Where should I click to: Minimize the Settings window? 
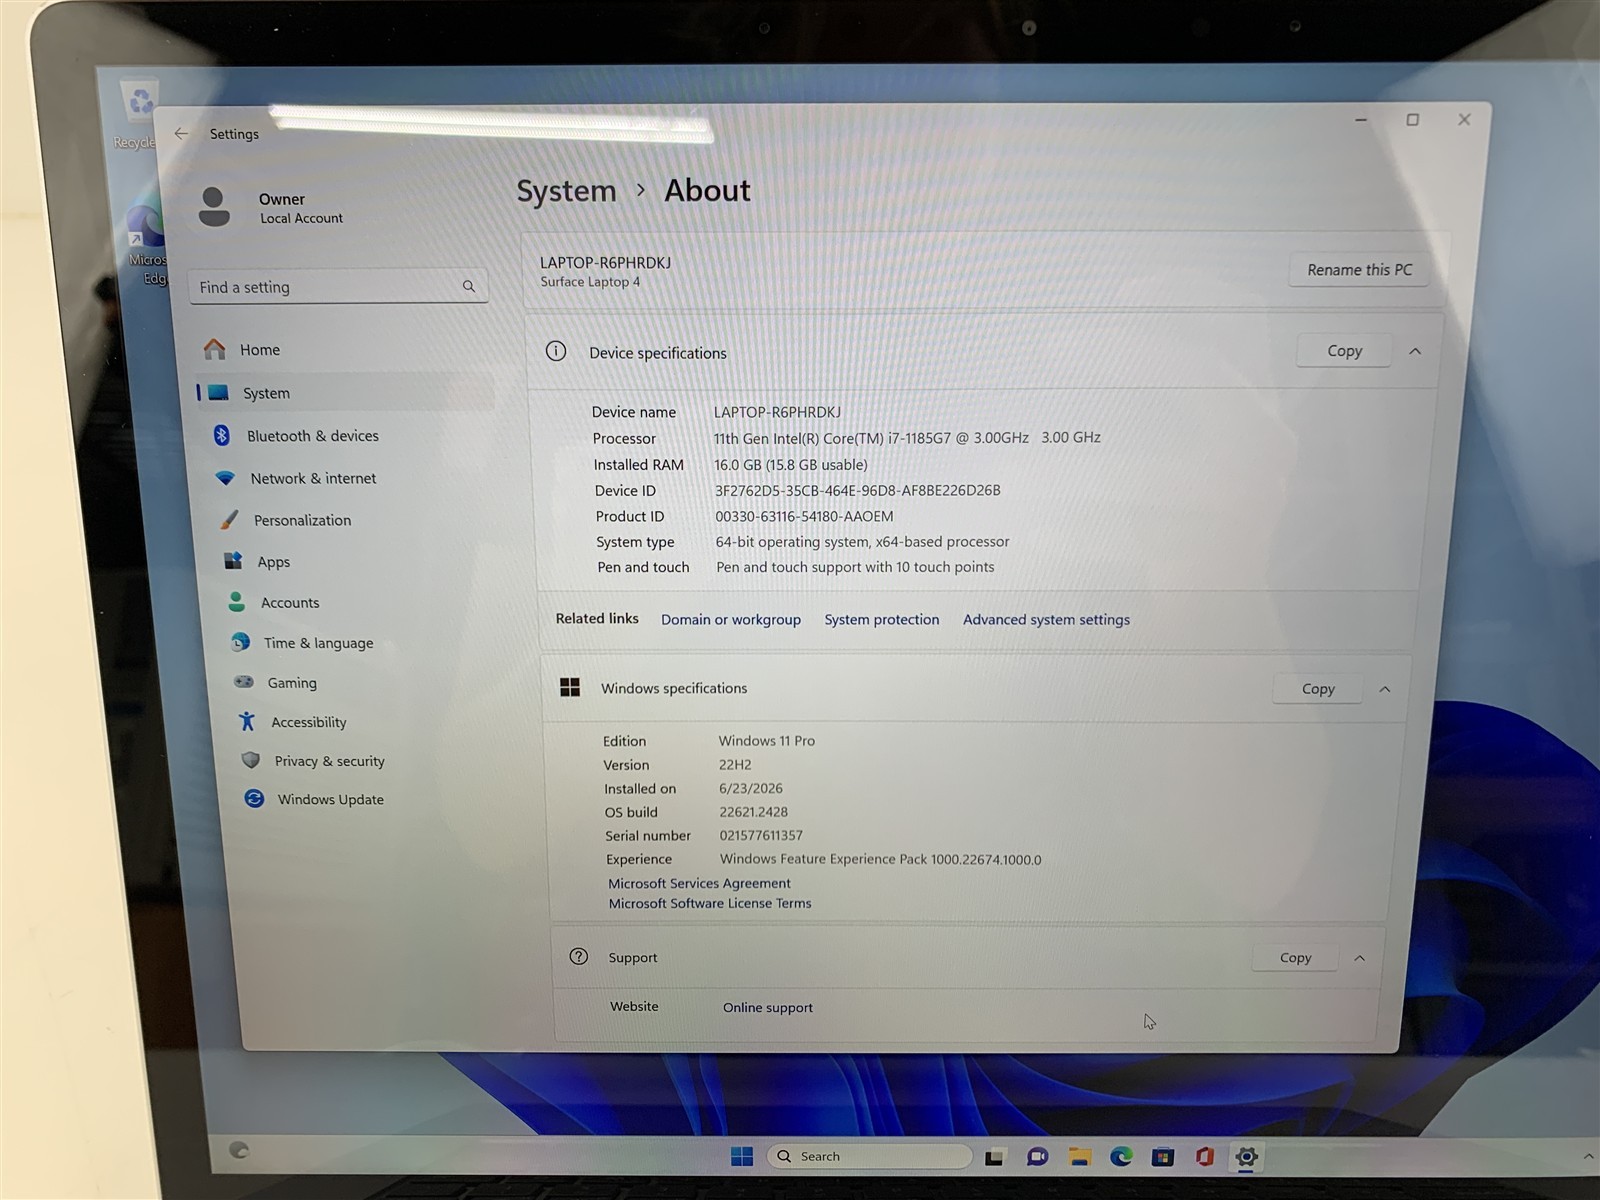coord(1361,120)
